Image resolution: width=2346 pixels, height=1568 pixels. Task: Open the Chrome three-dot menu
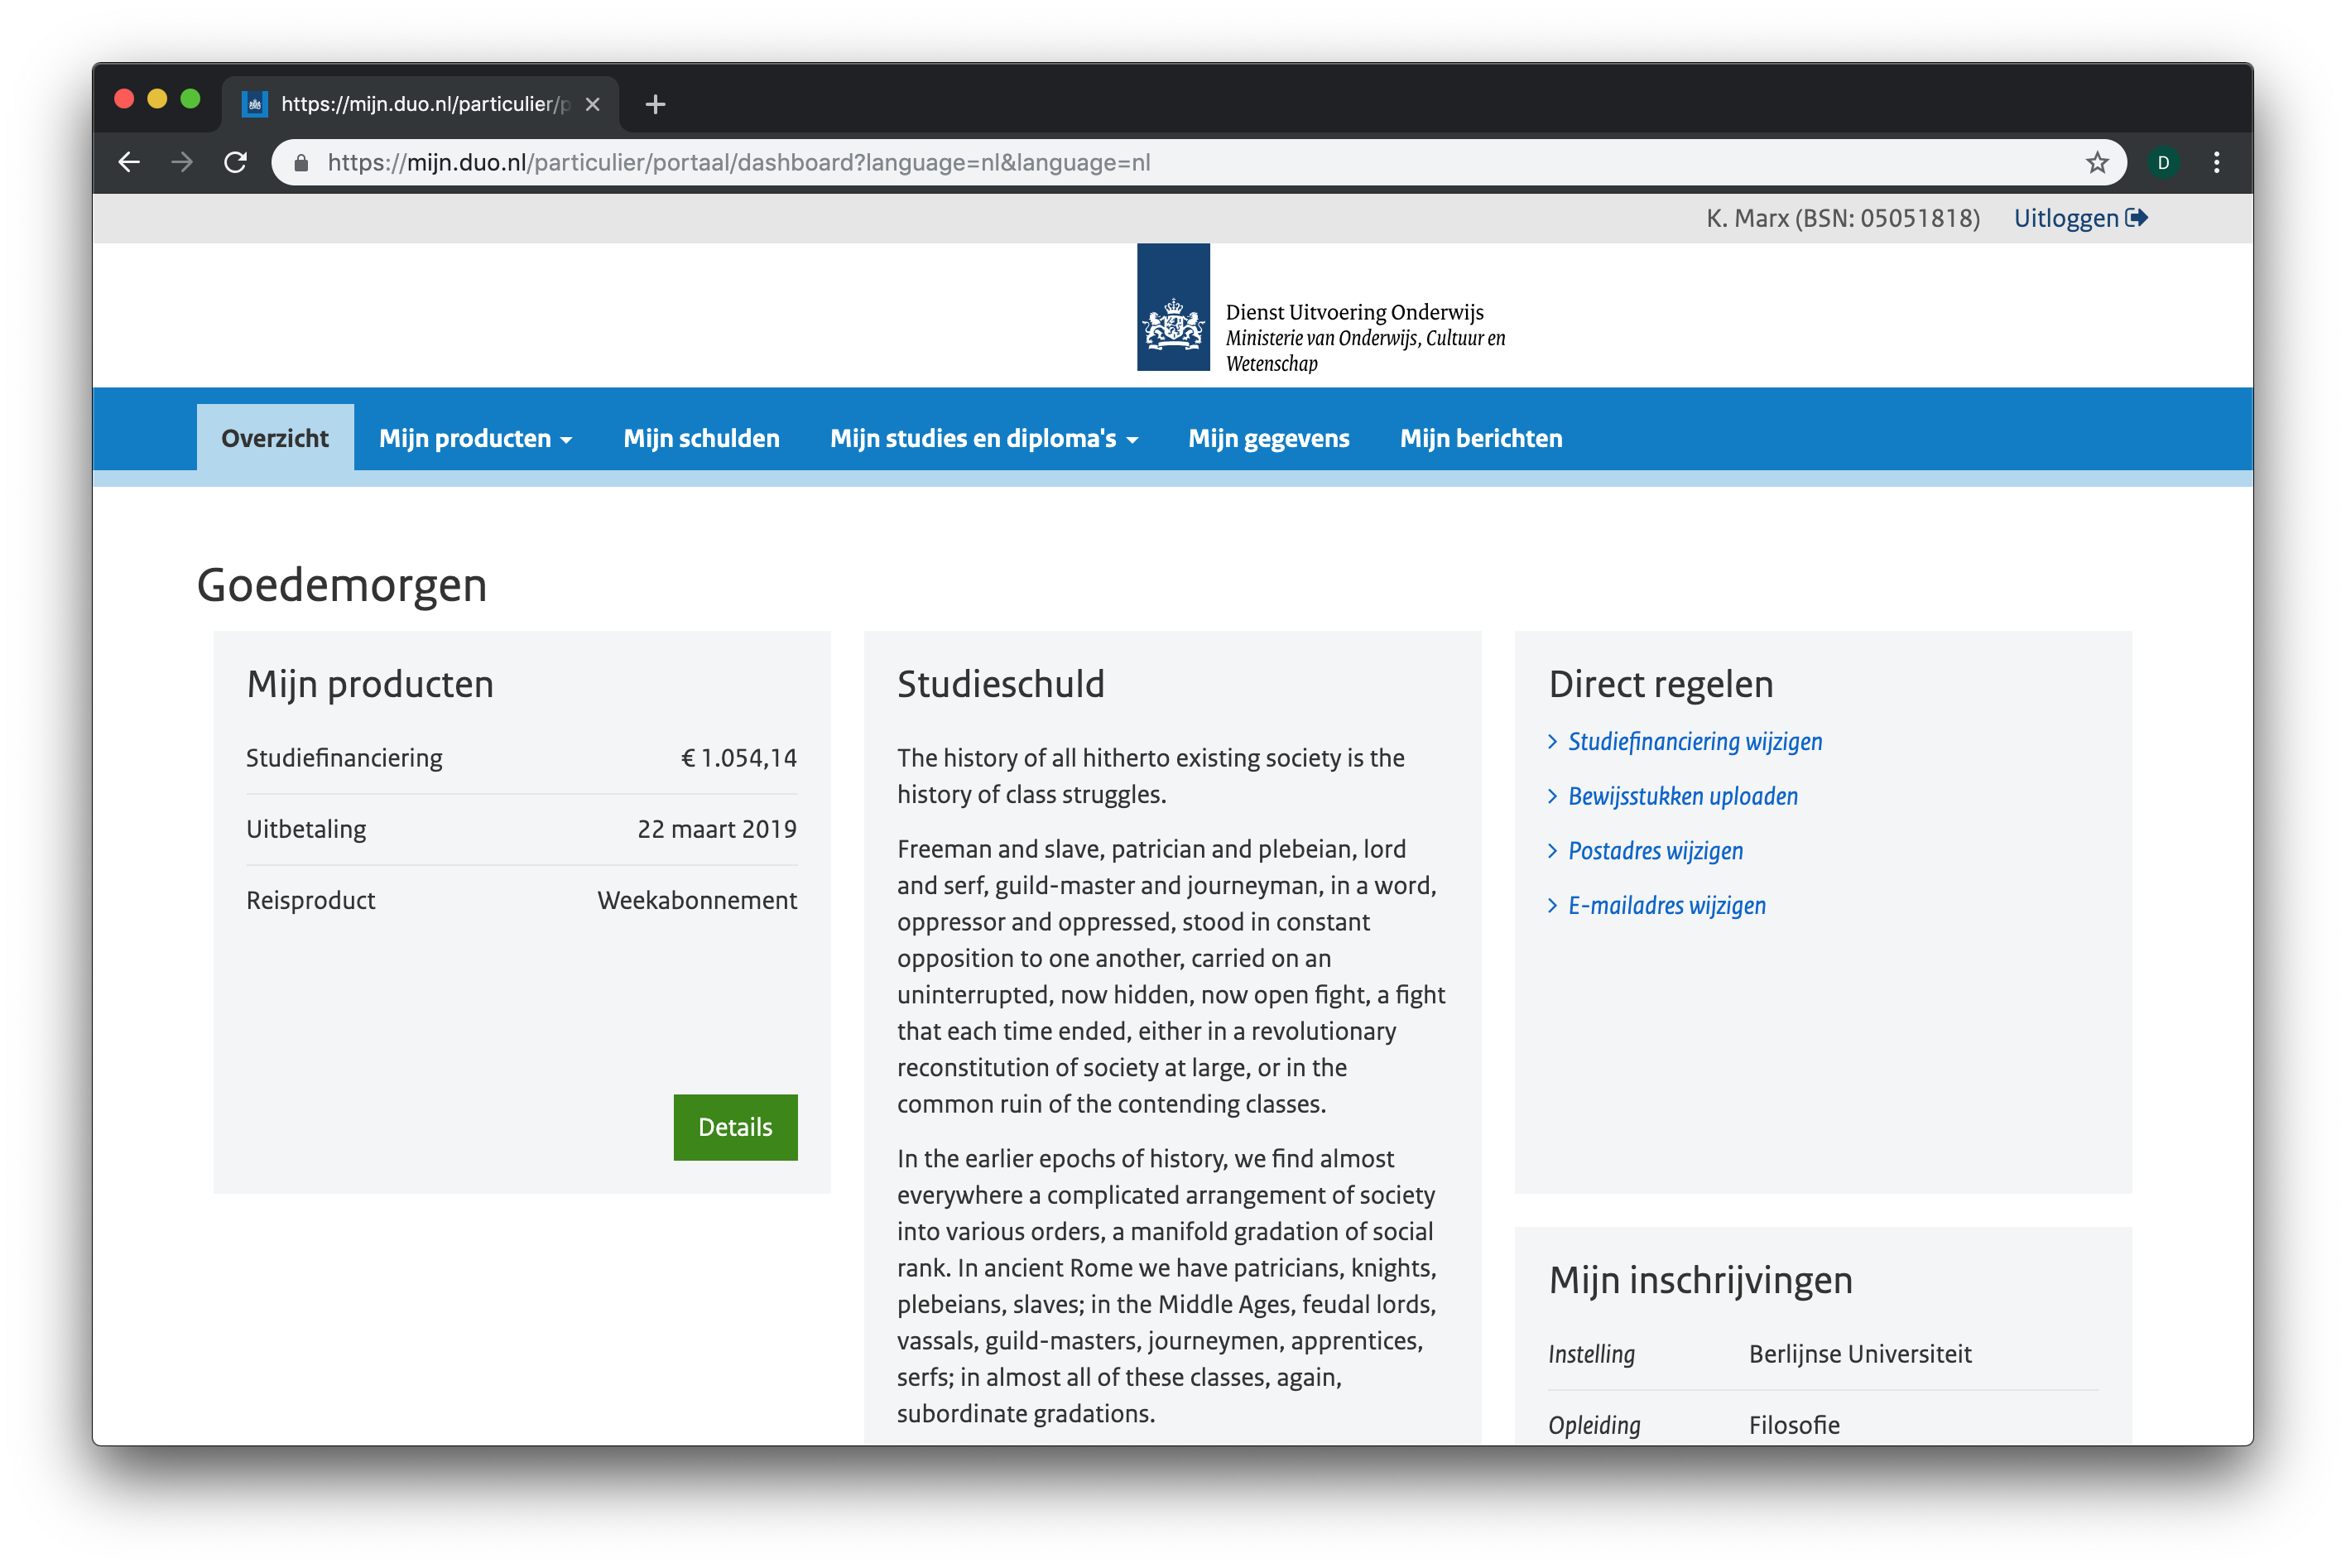coord(2216,162)
